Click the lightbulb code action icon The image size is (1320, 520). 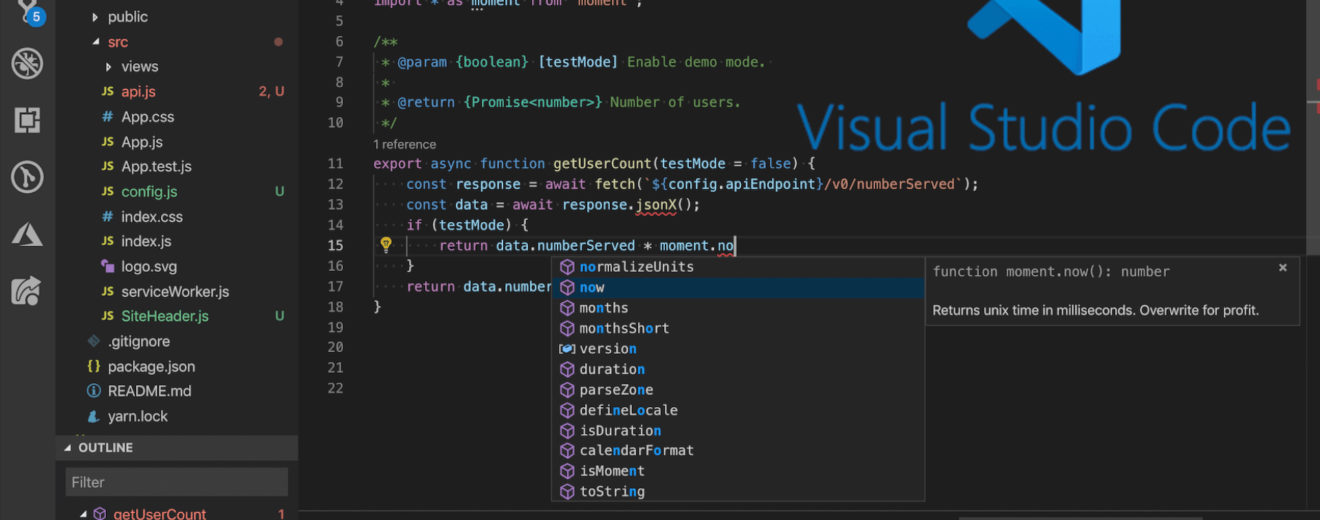click(x=385, y=245)
